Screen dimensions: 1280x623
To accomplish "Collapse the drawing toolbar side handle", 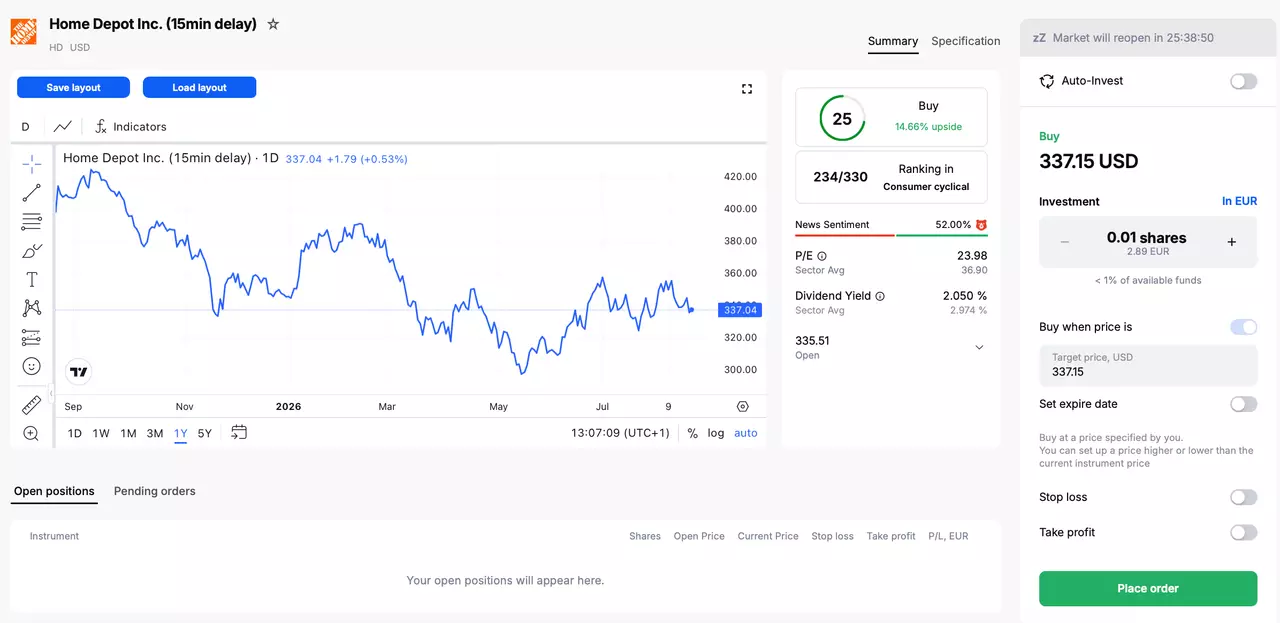I will click(51, 394).
